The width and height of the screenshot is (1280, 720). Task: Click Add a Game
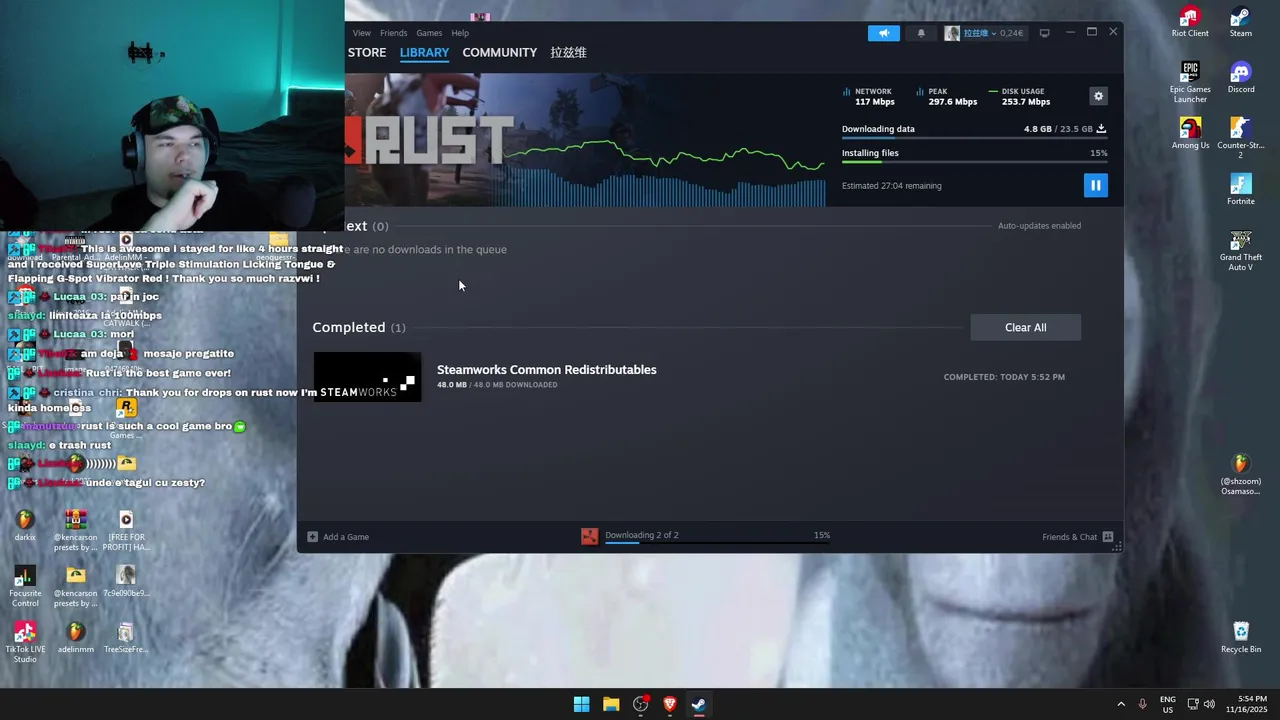(x=338, y=537)
